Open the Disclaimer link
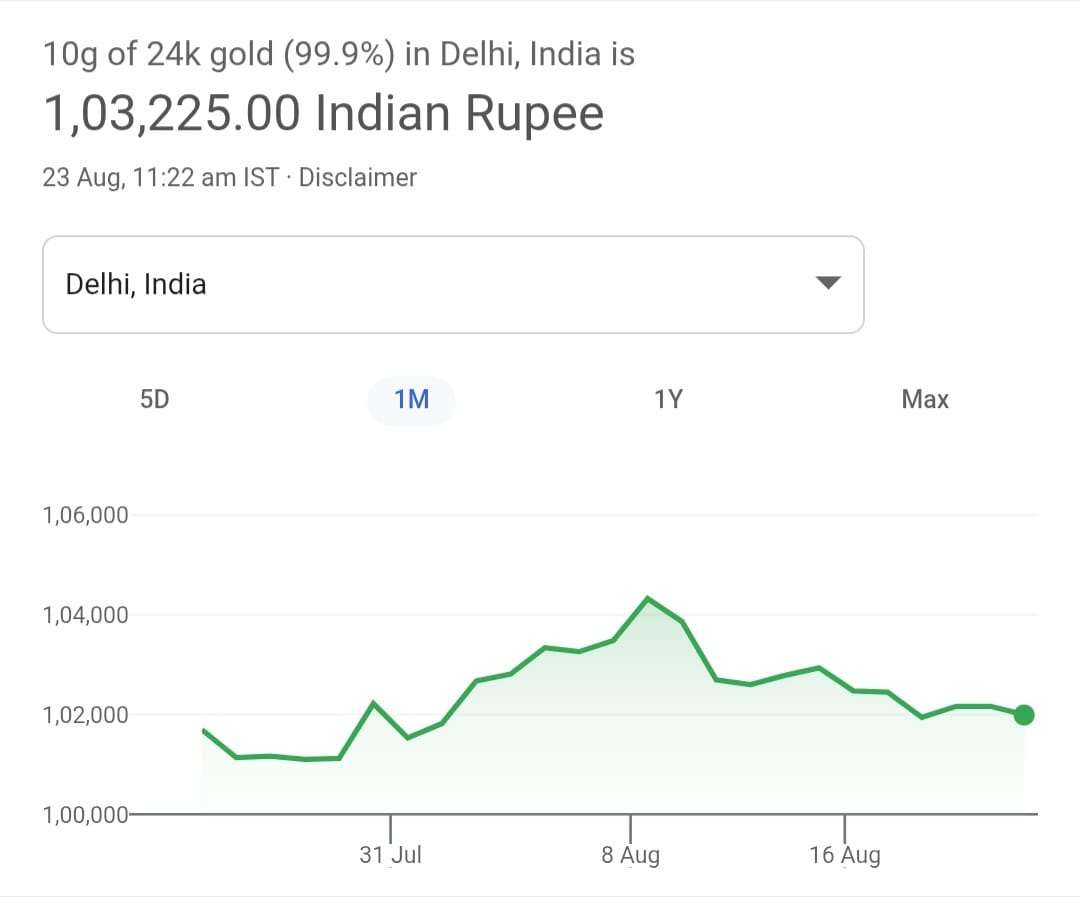Image resolution: width=1080 pixels, height=897 pixels. [x=358, y=178]
